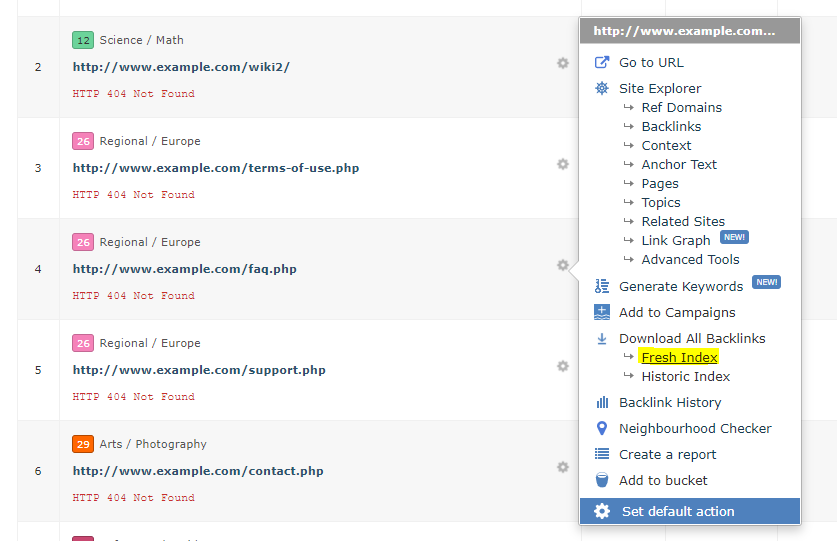Click the Download All Backlinks arrow icon
This screenshot has width=837, height=541.
602,339
